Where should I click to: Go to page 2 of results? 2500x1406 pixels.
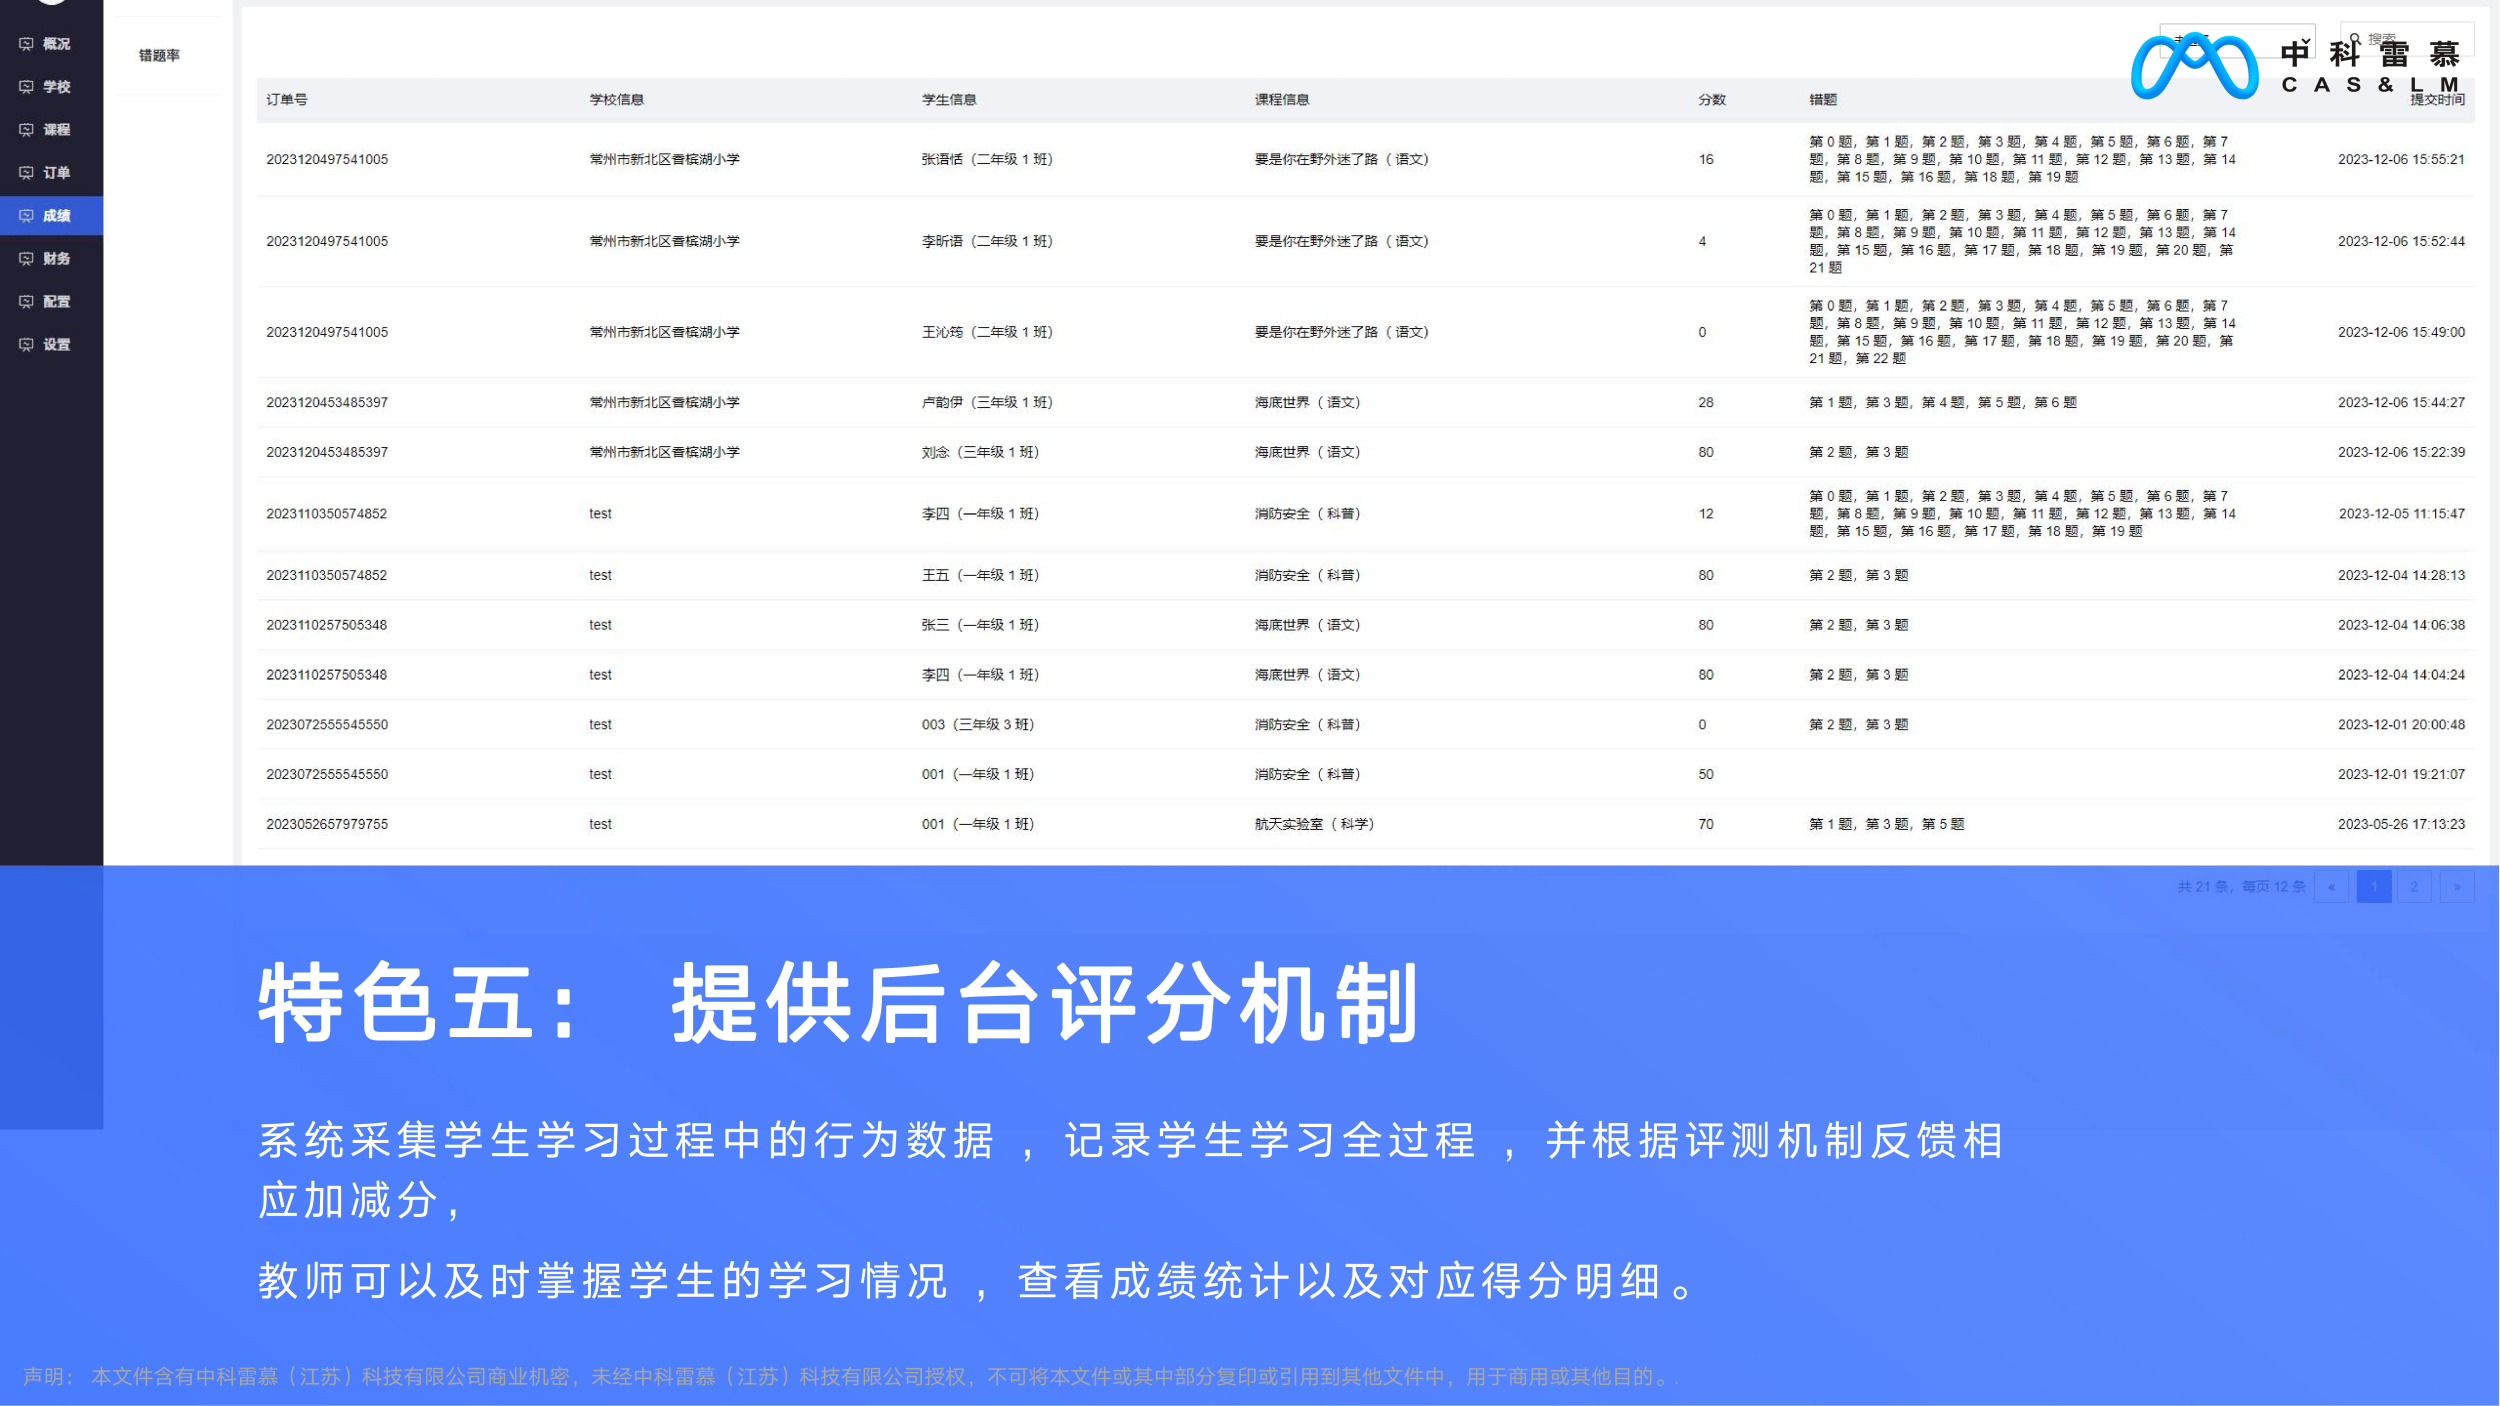2414,887
